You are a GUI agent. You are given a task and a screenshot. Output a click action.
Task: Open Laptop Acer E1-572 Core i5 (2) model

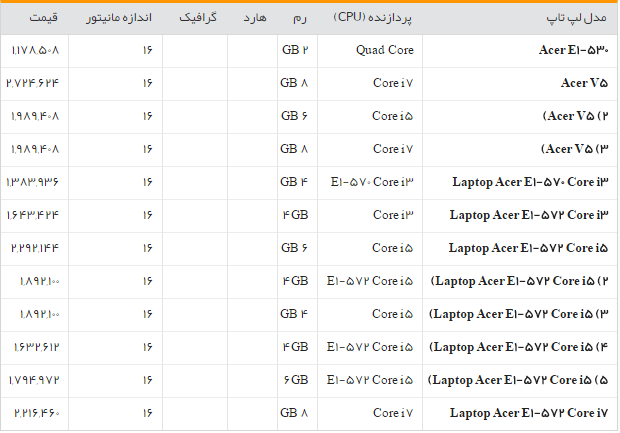[519, 281]
